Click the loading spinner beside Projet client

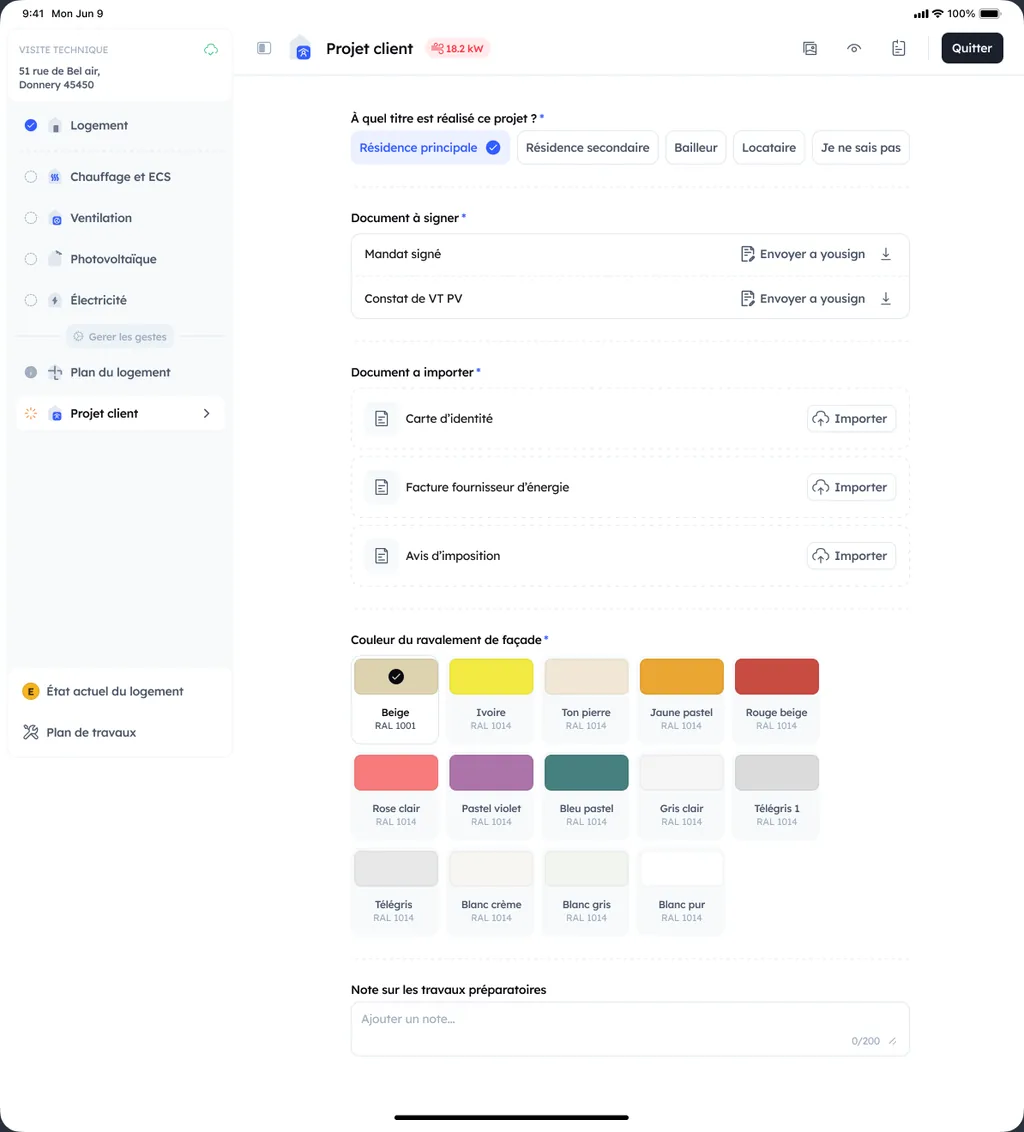[x=30, y=414]
